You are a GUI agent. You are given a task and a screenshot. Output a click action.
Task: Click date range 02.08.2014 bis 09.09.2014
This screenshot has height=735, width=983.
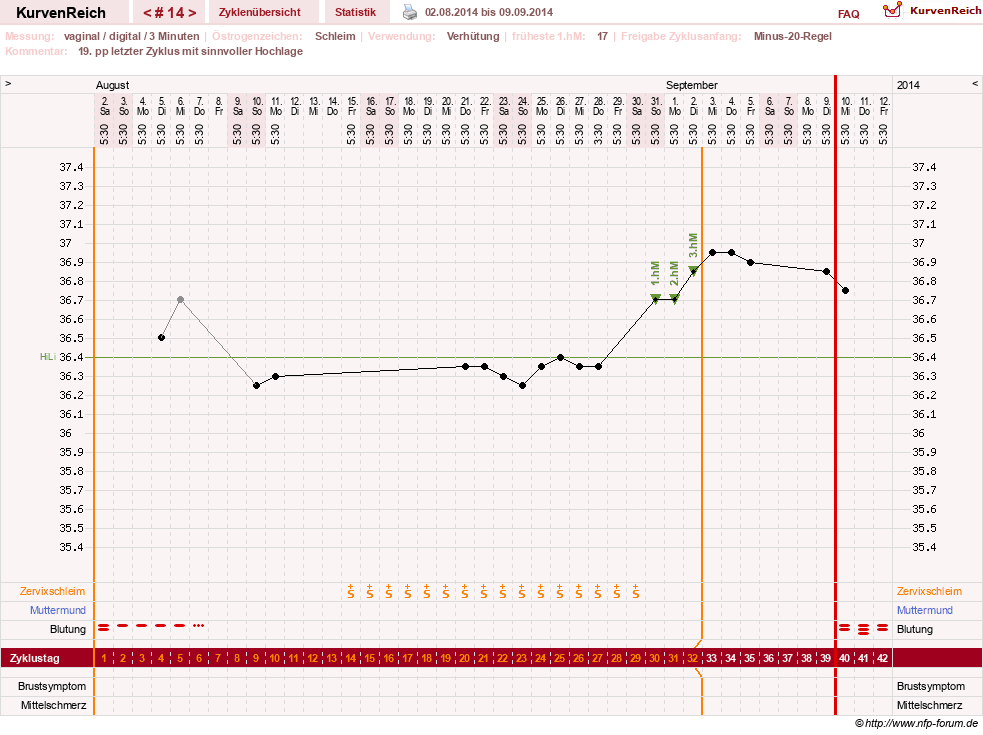click(488, 12)
